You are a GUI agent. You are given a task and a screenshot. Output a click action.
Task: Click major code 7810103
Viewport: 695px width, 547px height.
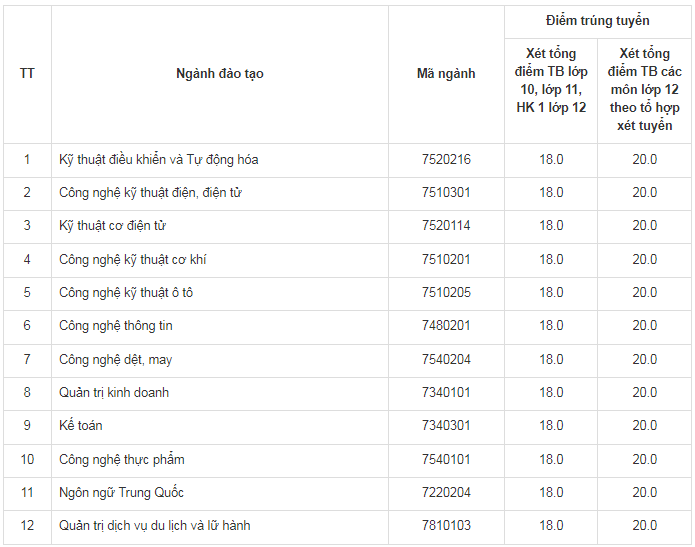tap(446, 525)
